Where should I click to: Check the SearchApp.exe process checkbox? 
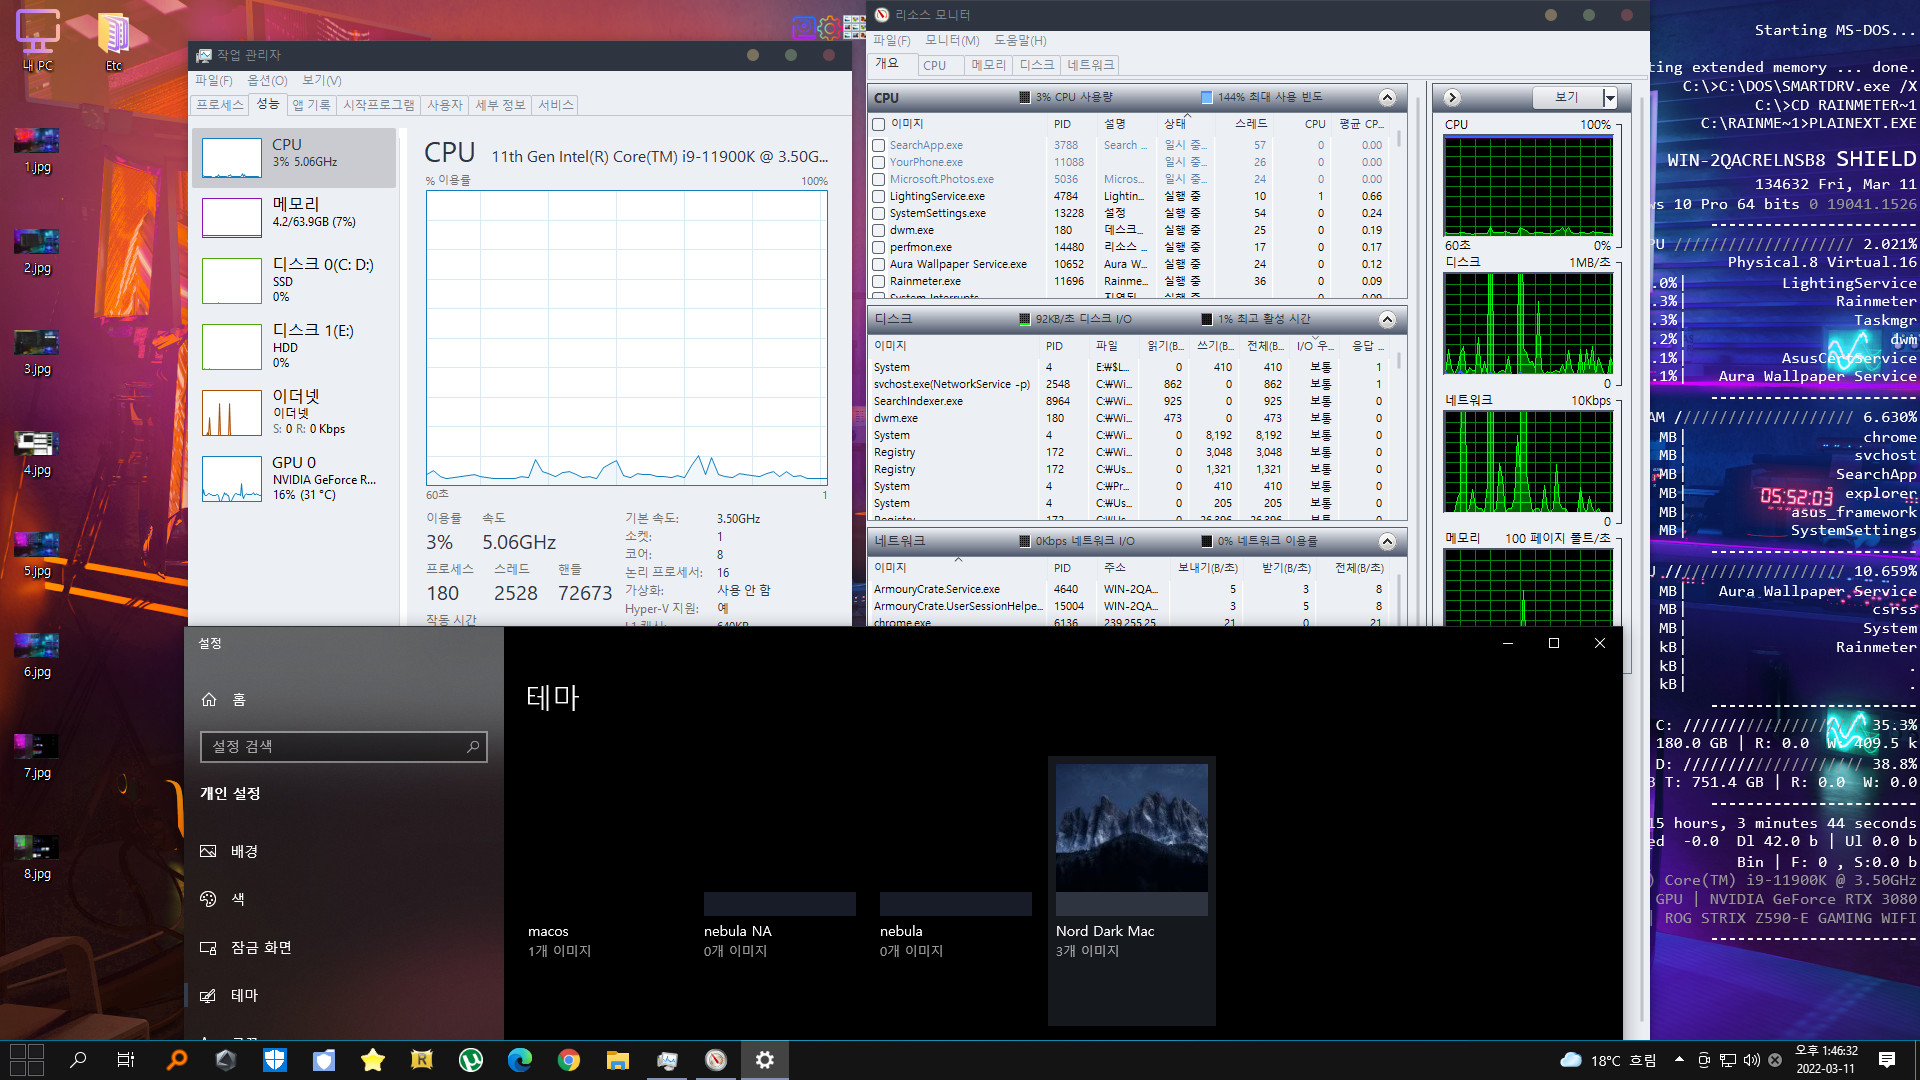pos(878,145)
